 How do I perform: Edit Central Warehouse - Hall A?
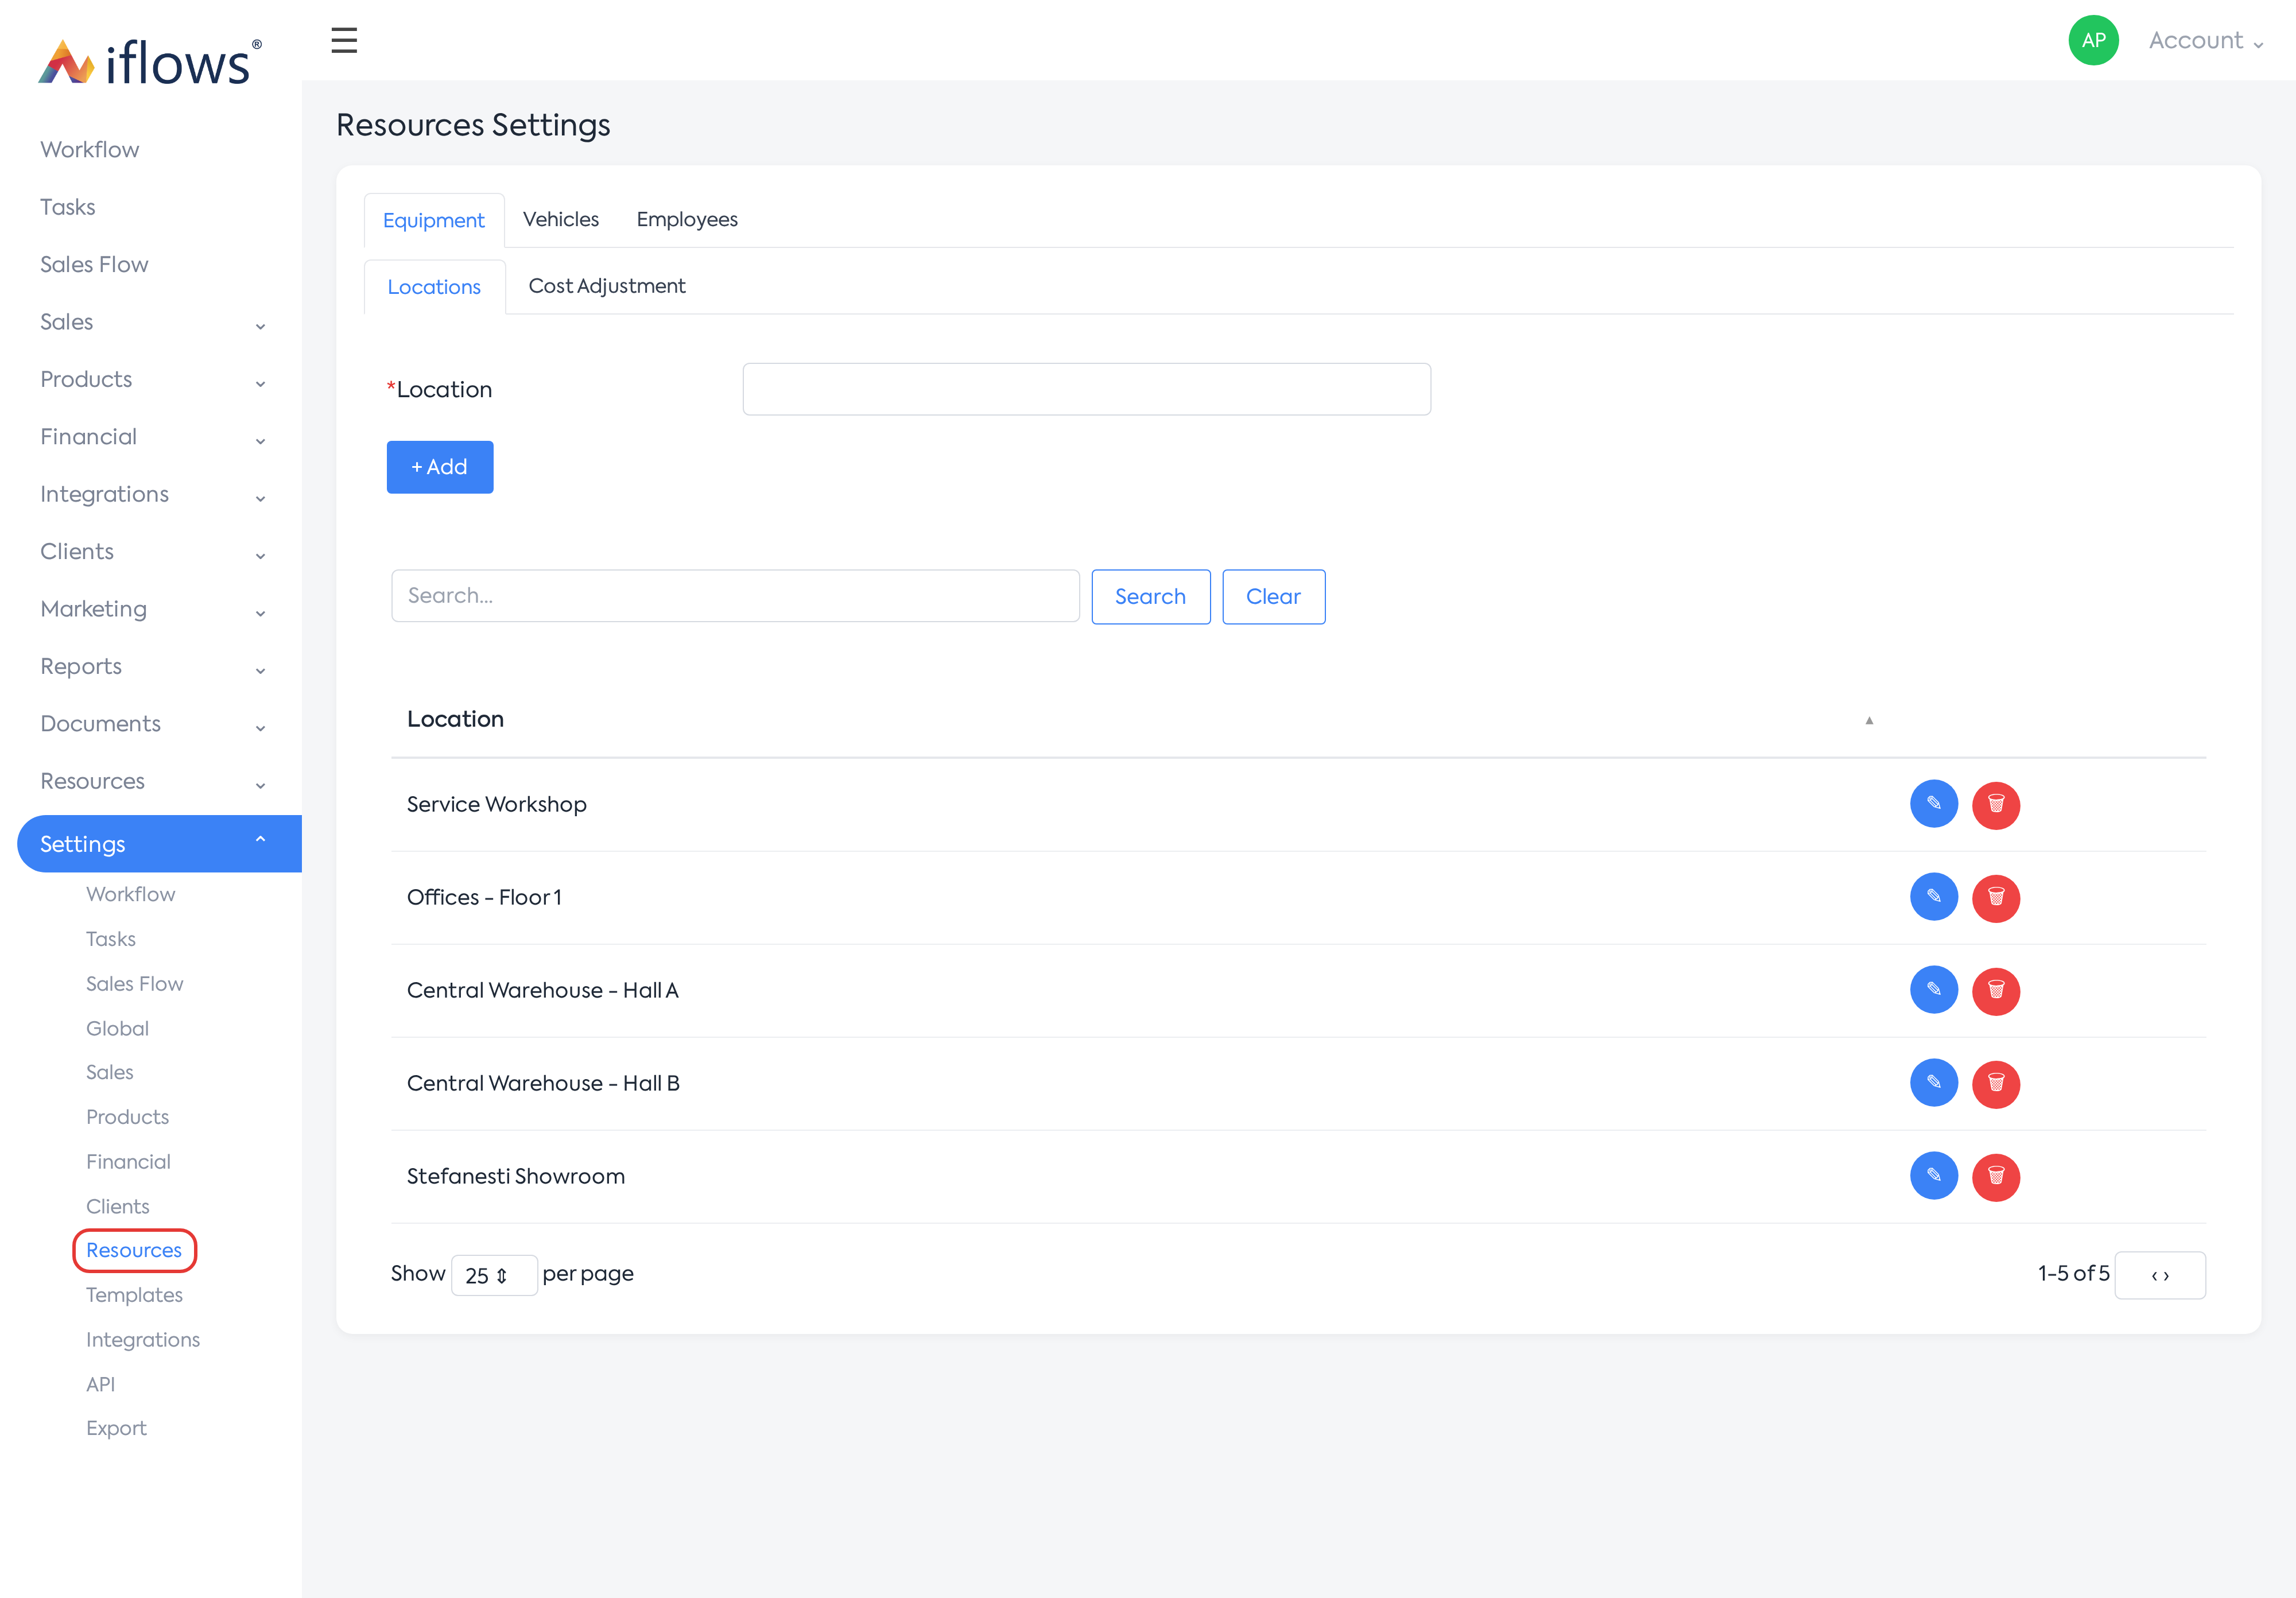(x=1934, y=990)
